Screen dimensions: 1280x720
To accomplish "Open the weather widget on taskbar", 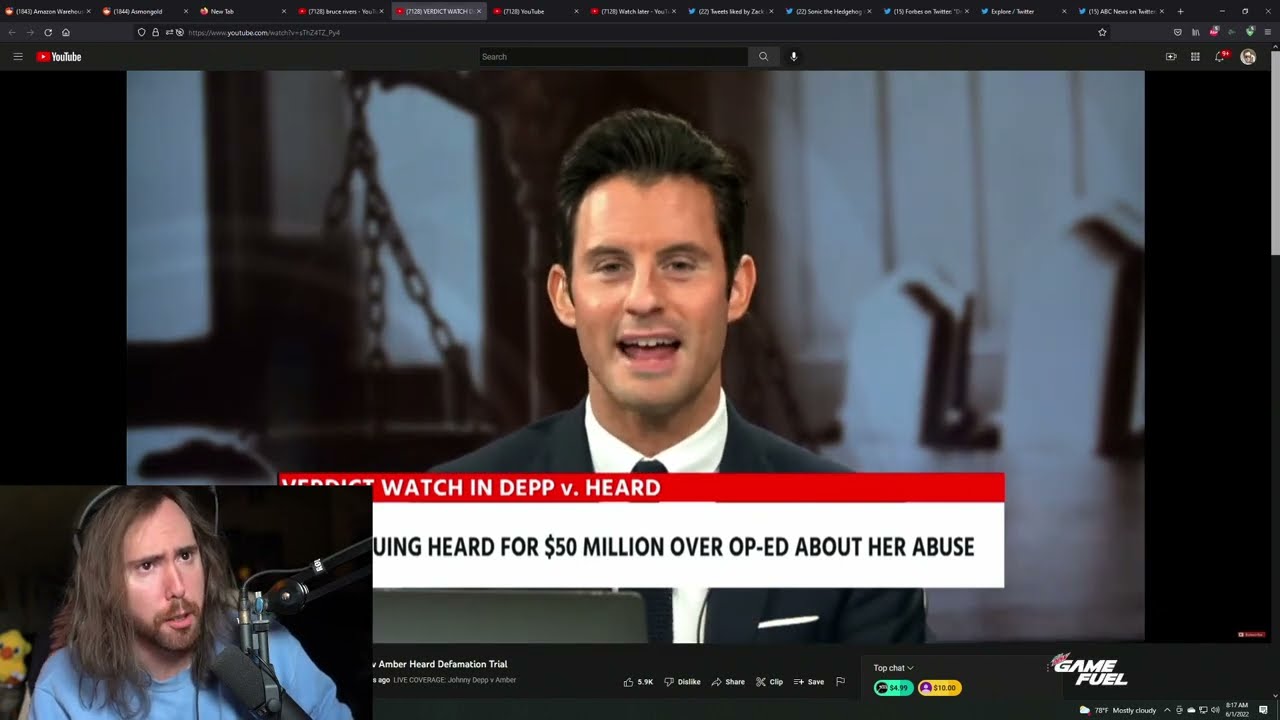I will [x=1118, y=710].
